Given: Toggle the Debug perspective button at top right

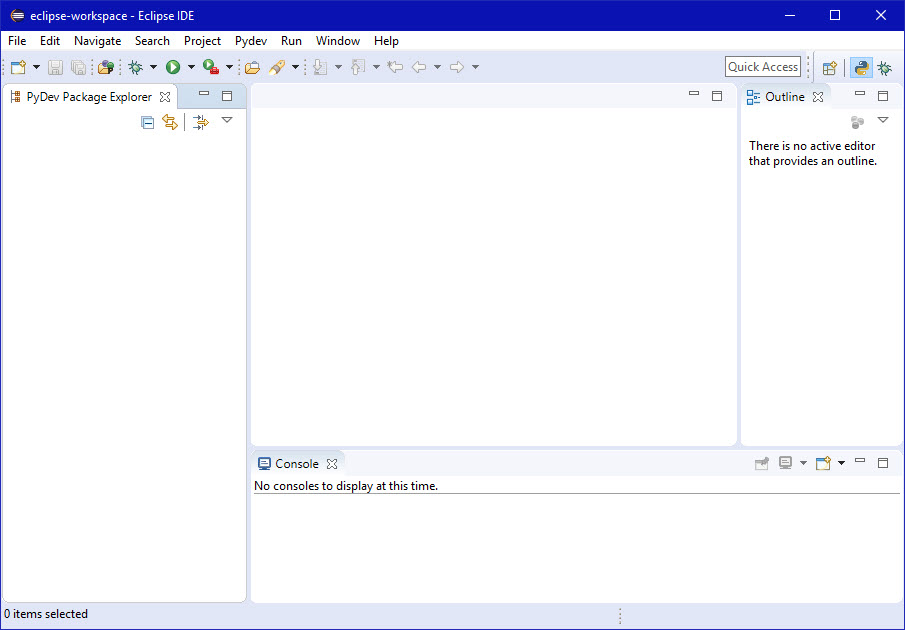Looking at the screenshot, I should 884,68.
